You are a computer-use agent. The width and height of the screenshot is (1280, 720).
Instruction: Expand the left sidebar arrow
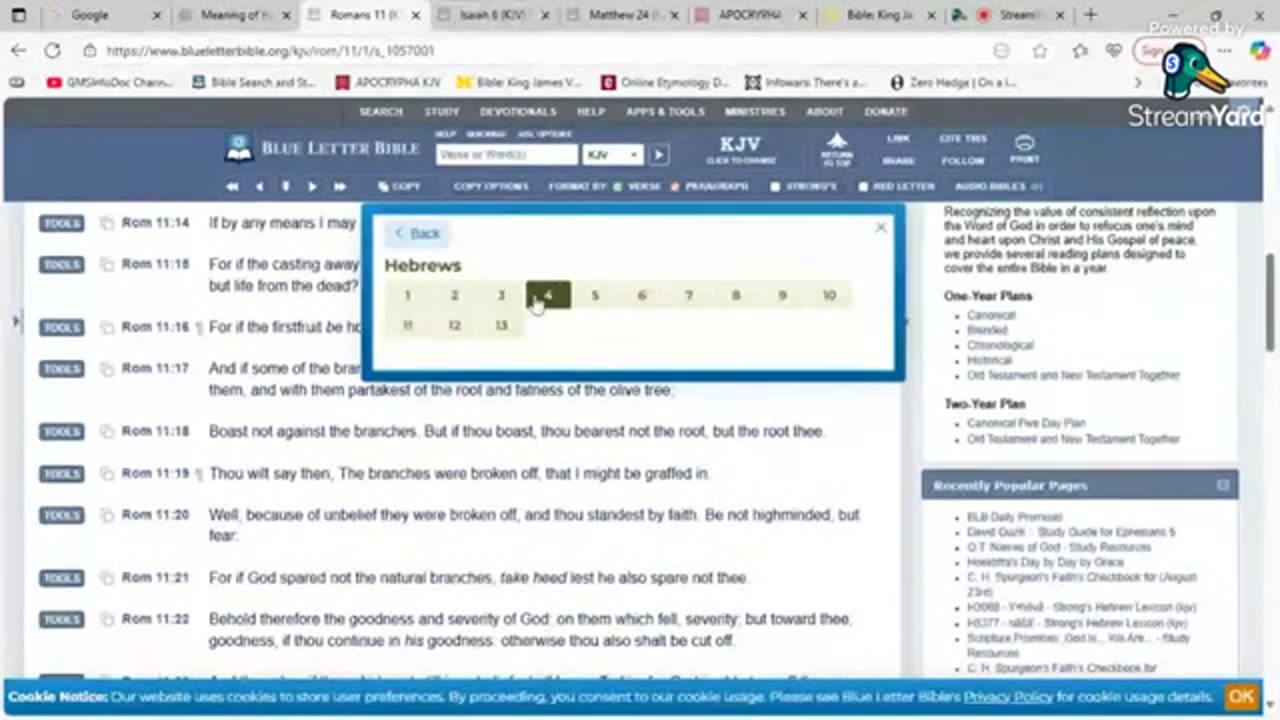tap(14, 321)
